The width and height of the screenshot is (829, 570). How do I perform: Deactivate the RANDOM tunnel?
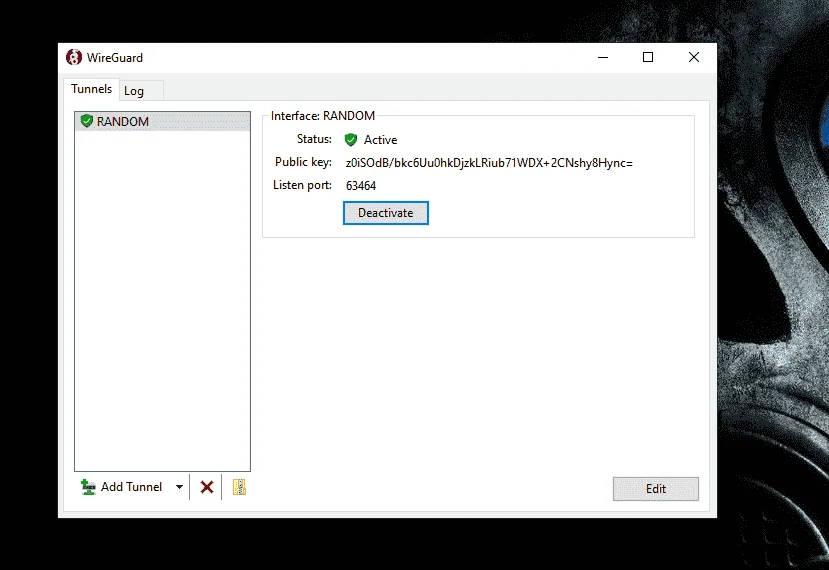point(385,213)
